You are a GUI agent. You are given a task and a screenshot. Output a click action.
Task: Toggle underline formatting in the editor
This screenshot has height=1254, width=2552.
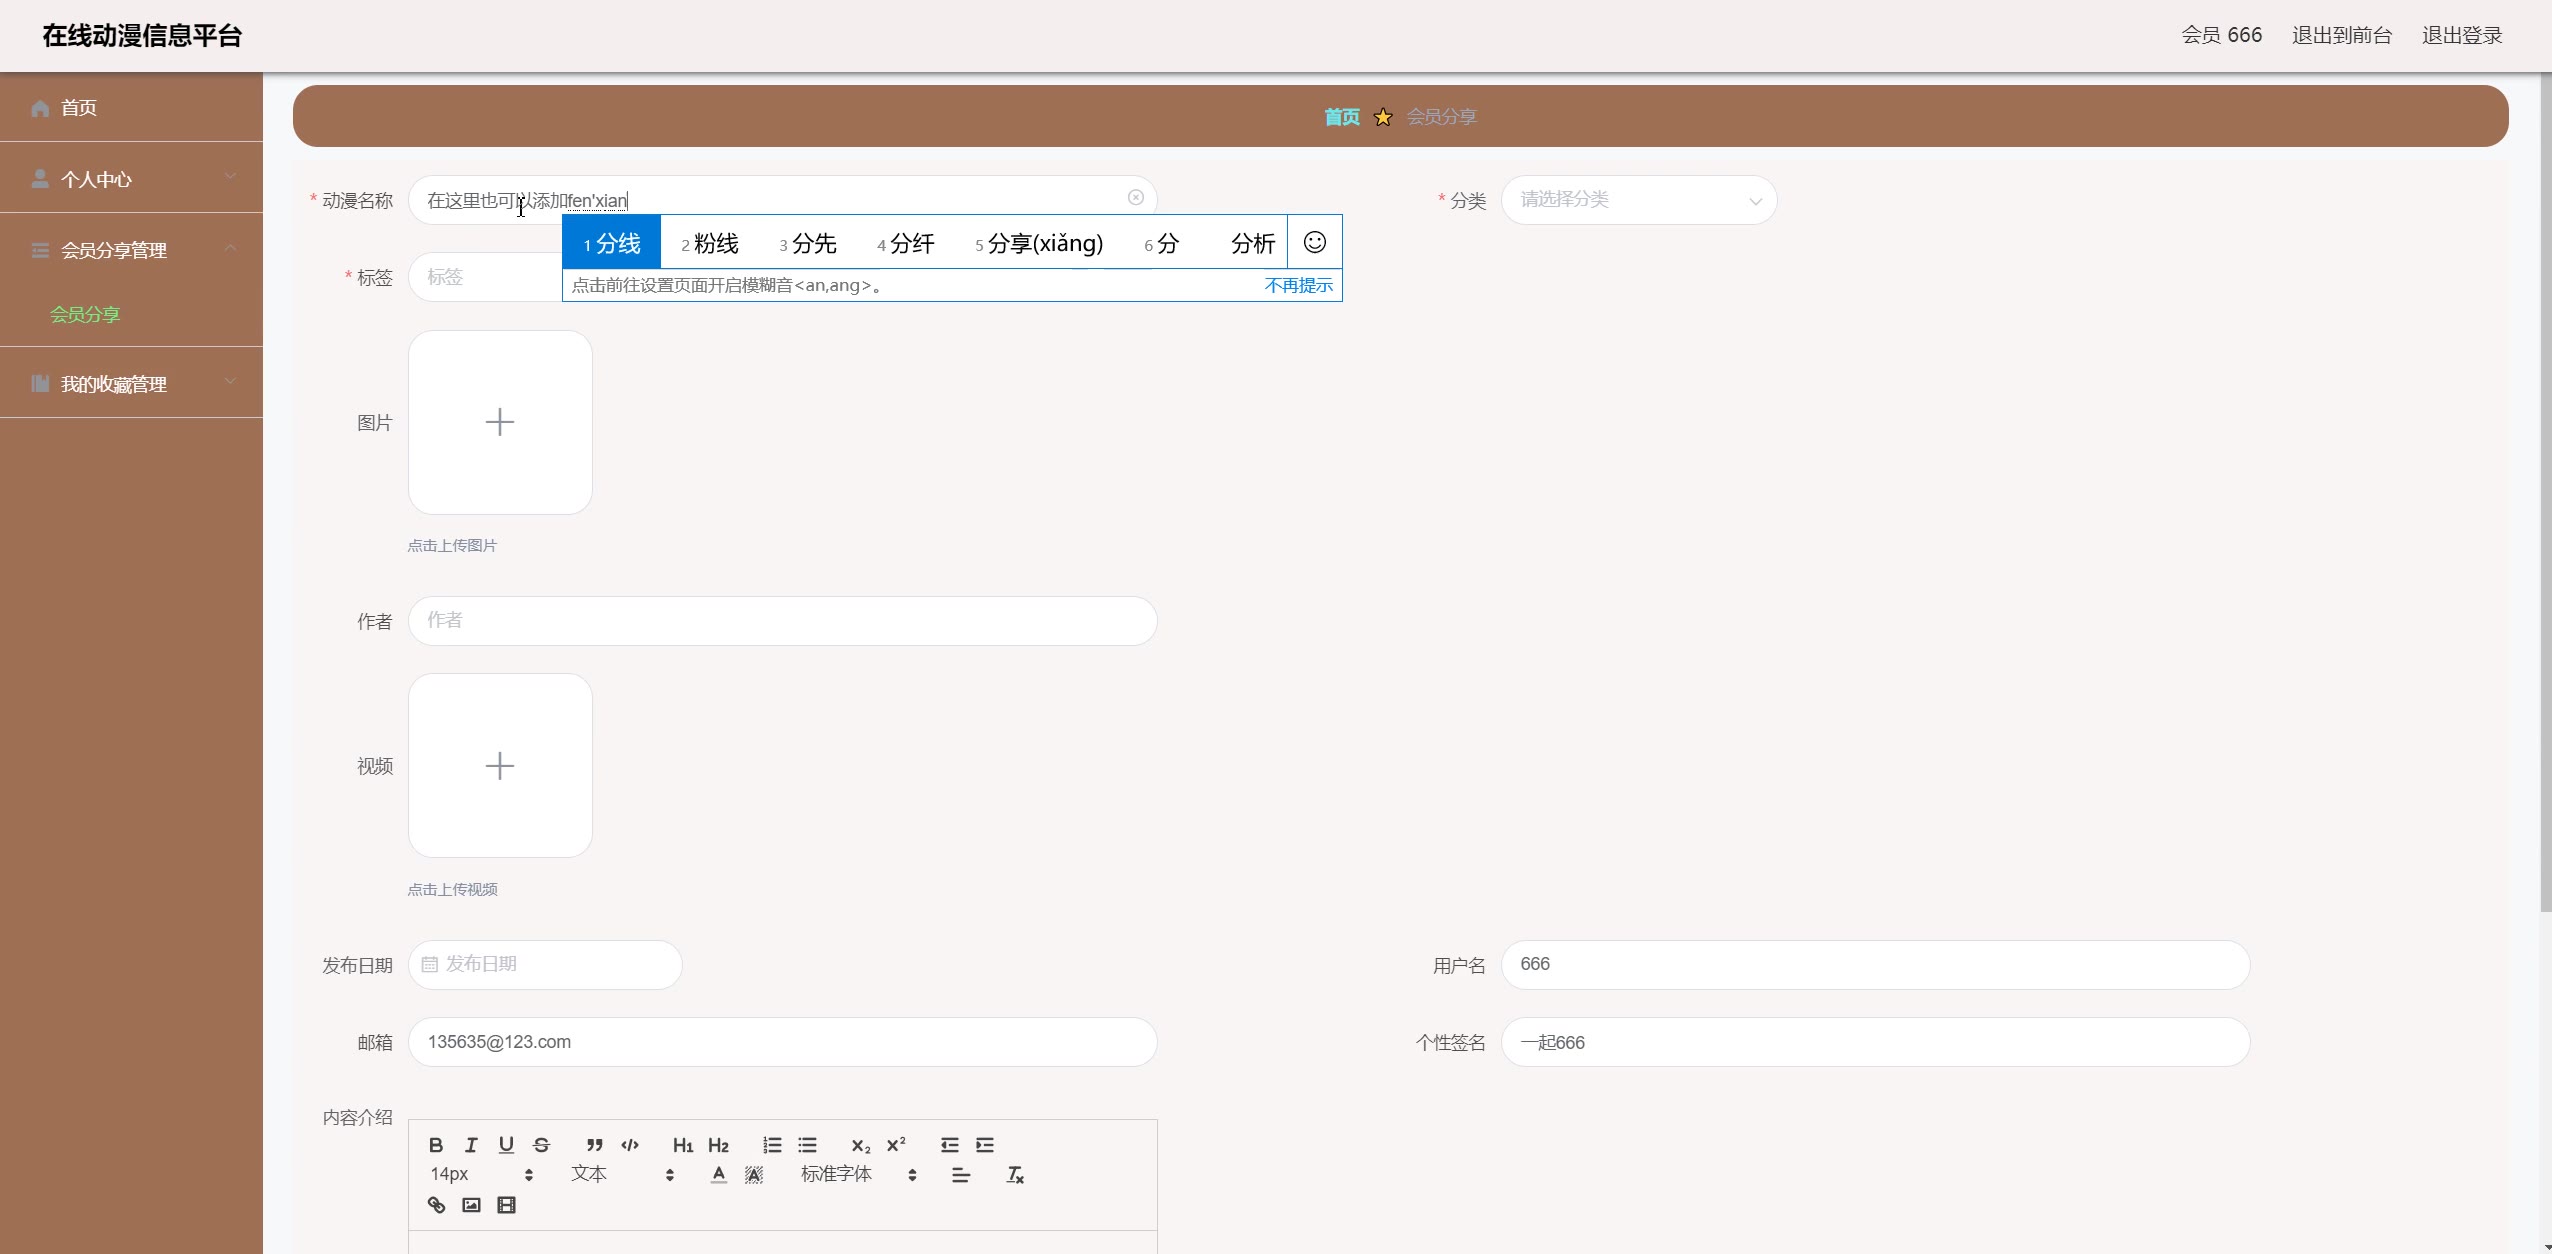506,1145
